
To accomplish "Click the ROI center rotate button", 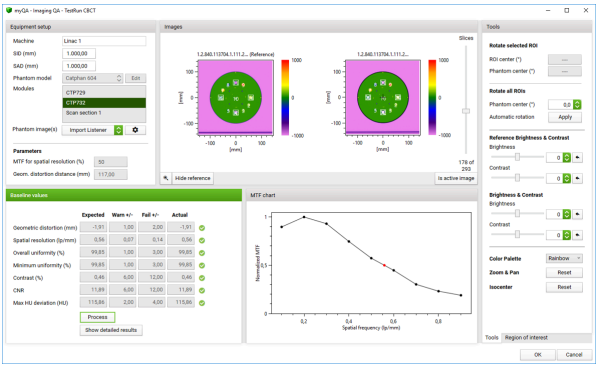I will pyautogui.click(x=565, y=59).
